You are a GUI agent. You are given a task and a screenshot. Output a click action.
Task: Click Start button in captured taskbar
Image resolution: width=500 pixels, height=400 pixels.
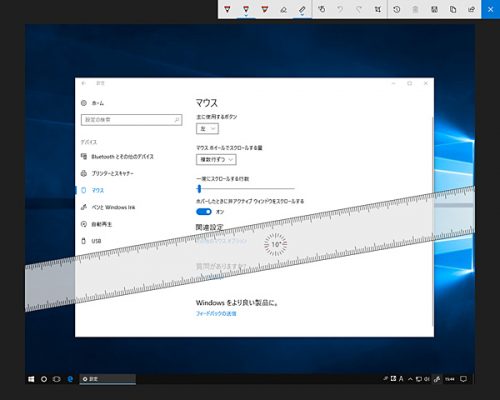[x=31, y=379]
